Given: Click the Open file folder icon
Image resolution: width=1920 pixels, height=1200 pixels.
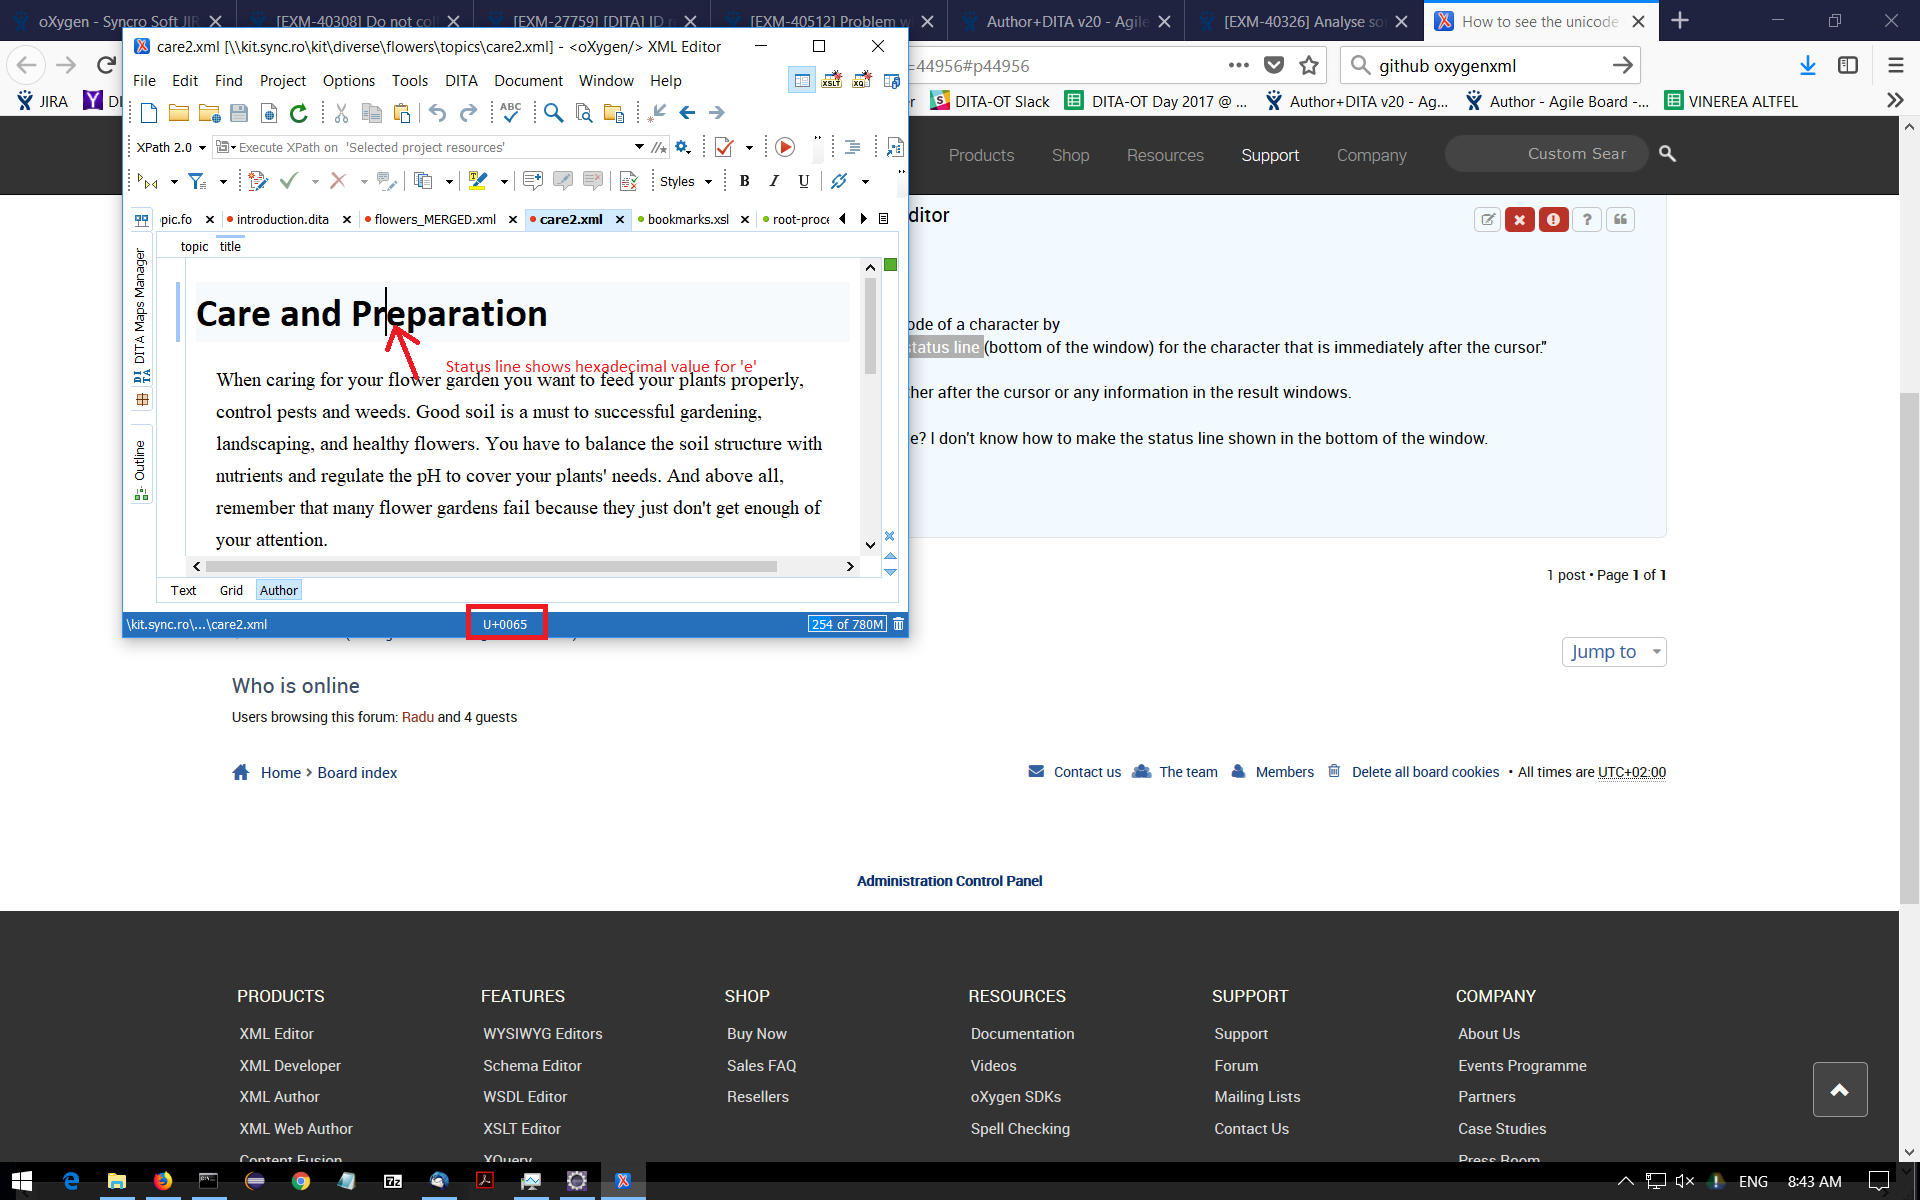Looking at the screenshot, I should [179, 113].
